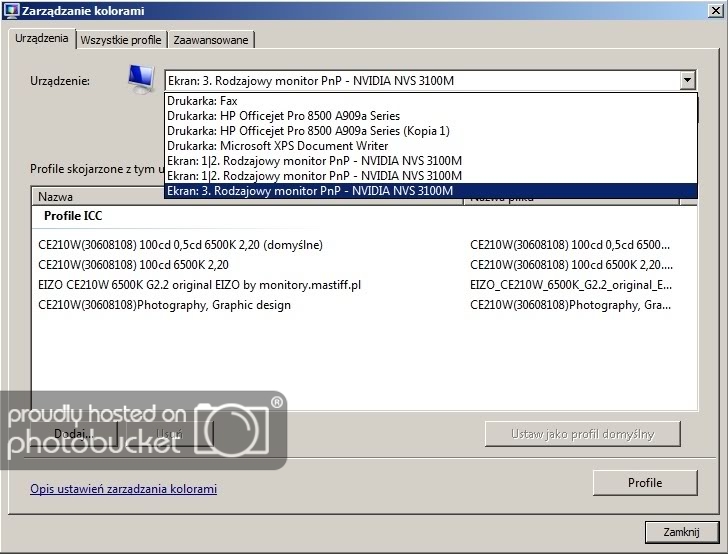Select Drukarka: Microsoft XPS Document Writer

[x=430, y=146]
